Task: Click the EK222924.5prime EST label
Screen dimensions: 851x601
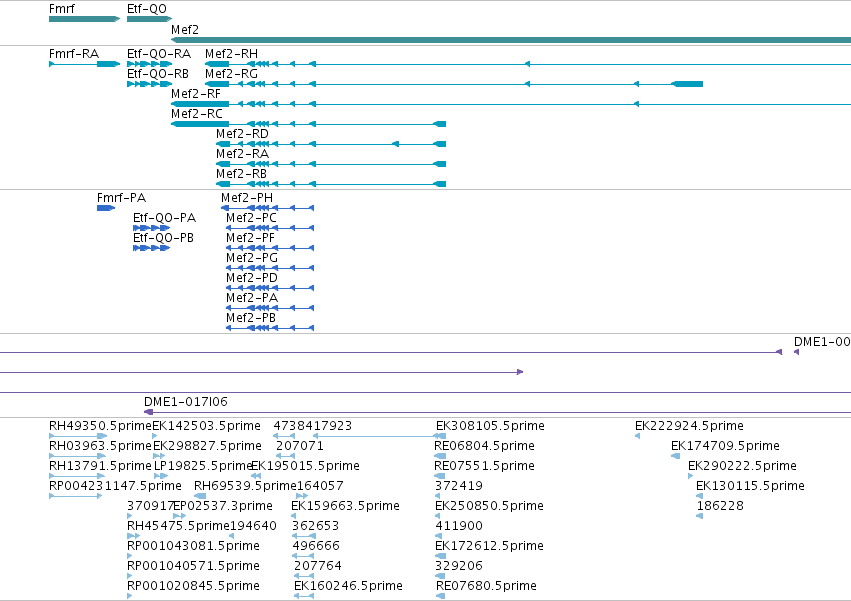Action: pyautogui.click(x=689, y=426)
